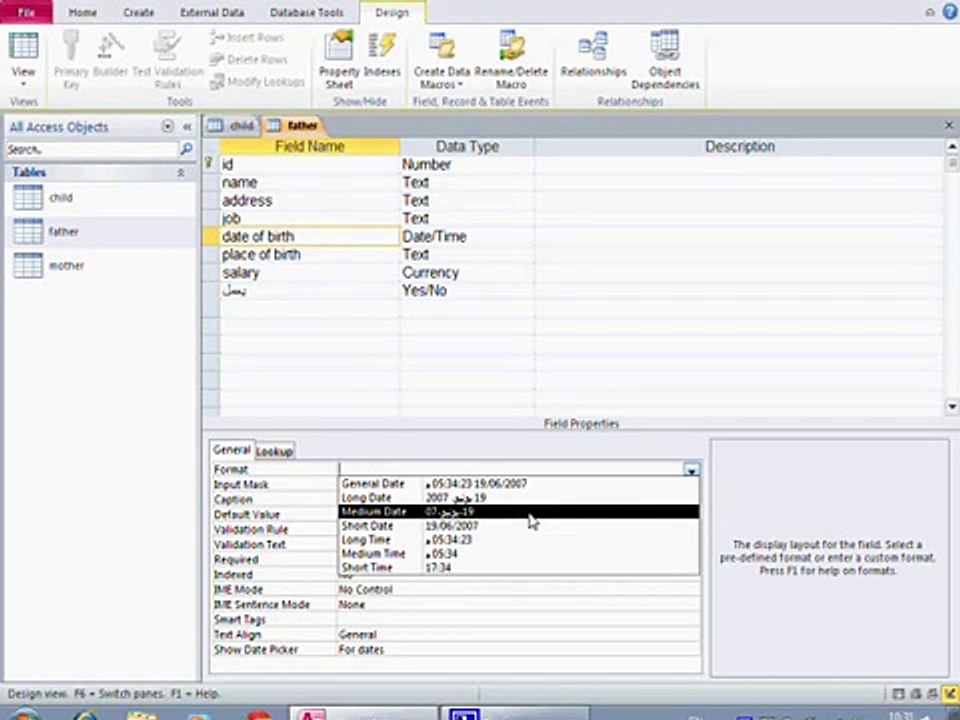Open the Format property dropdown arrow

(691, 470)
